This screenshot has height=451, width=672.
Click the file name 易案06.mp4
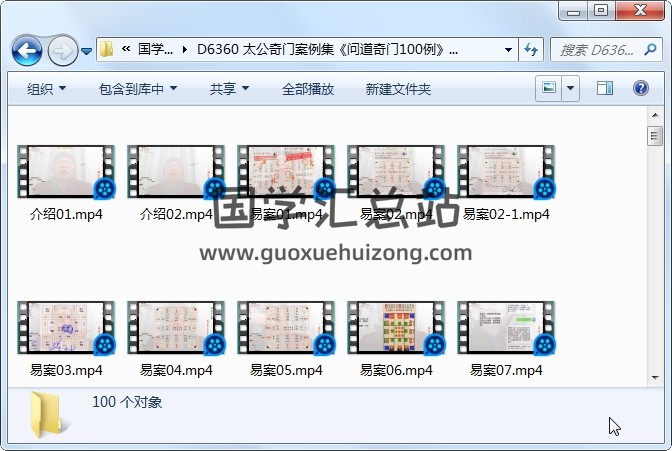tap(396, 370)
